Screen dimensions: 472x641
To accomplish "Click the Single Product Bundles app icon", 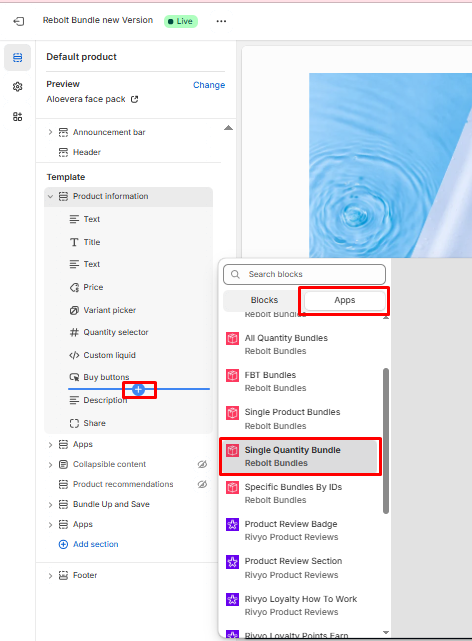I will [x=233, y=412].
